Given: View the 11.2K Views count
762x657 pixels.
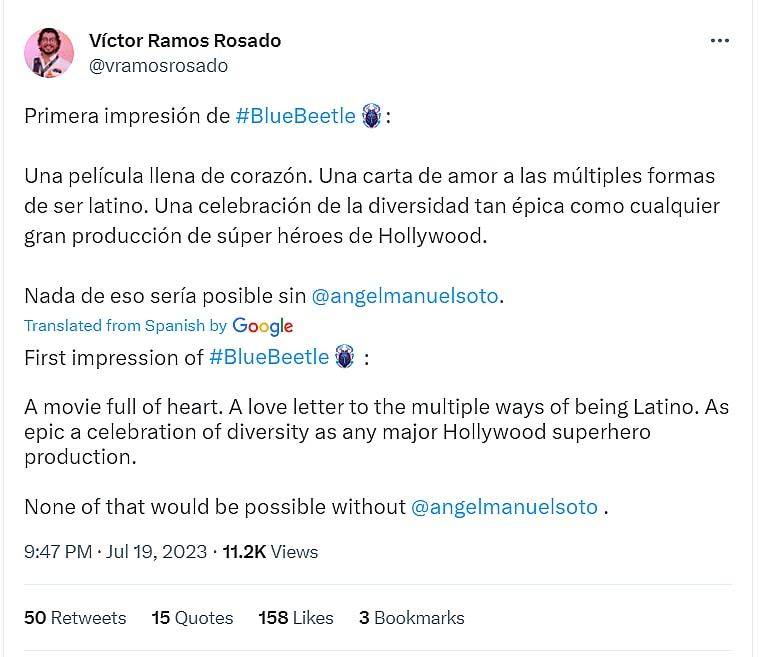Looking at the screenshot, I should point(270,552).
